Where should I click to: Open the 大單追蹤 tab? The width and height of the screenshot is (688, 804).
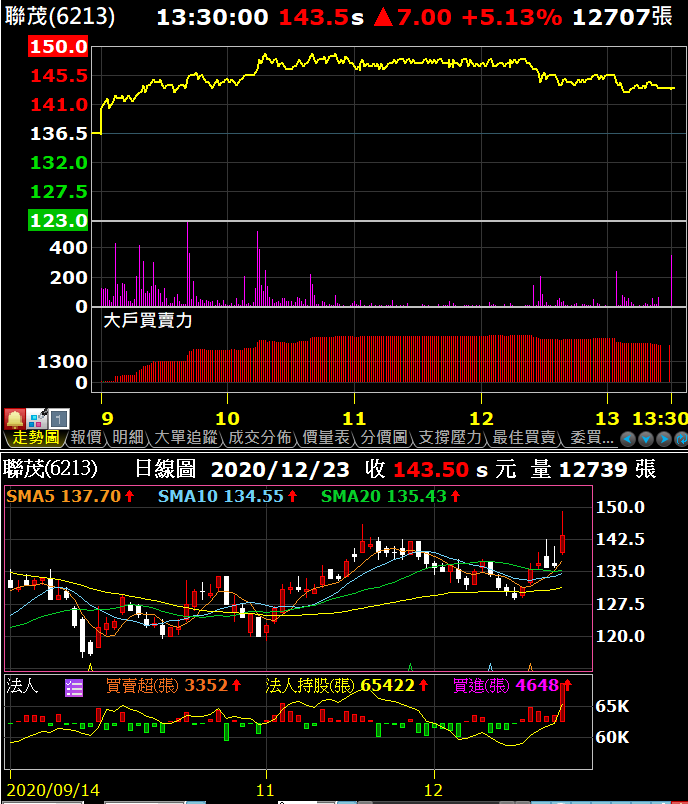point(186,437)
